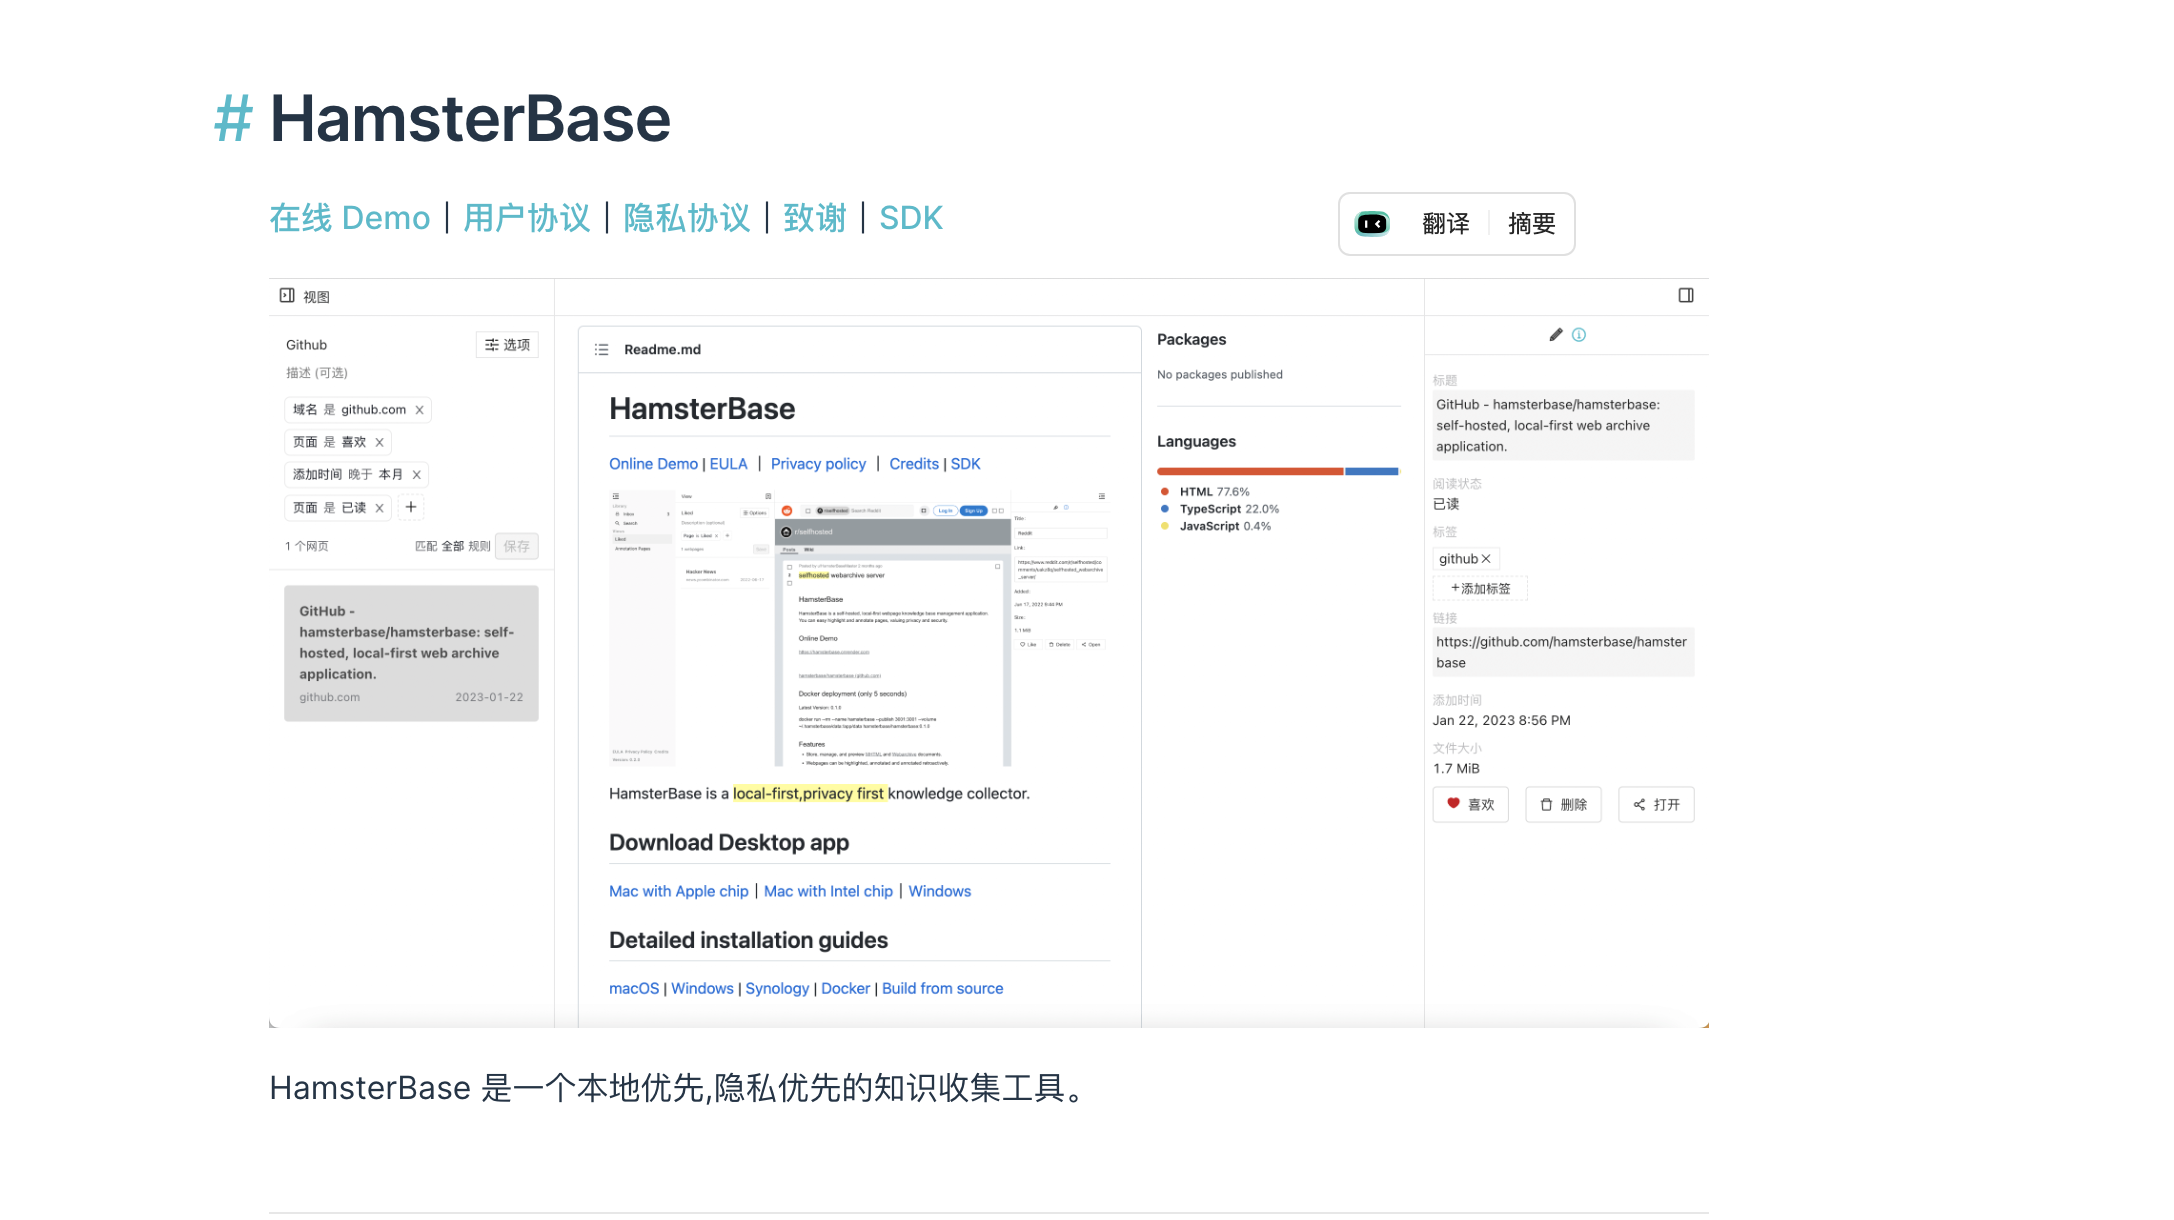This screenshot has height=1220, width=2174.
Task: Click 摘要 in the floating toolbar
Action: point(1531,224)
